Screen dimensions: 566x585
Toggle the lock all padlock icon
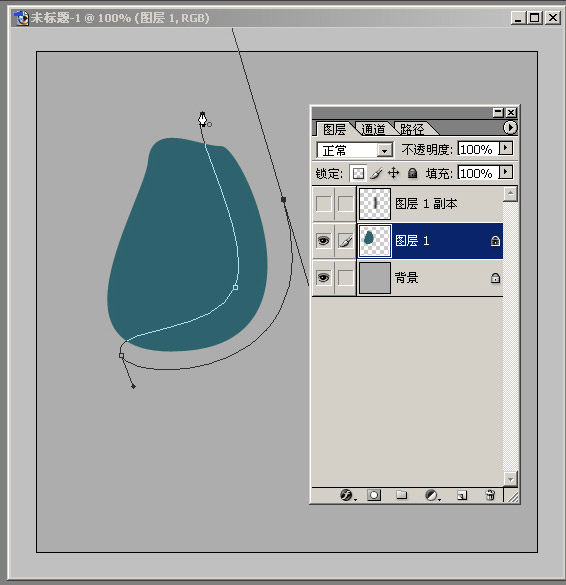(412, 173)
